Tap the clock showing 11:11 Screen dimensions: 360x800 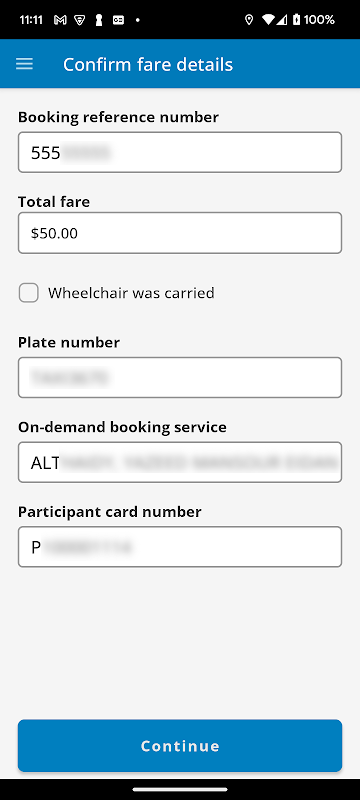click(x=32, y=20)
